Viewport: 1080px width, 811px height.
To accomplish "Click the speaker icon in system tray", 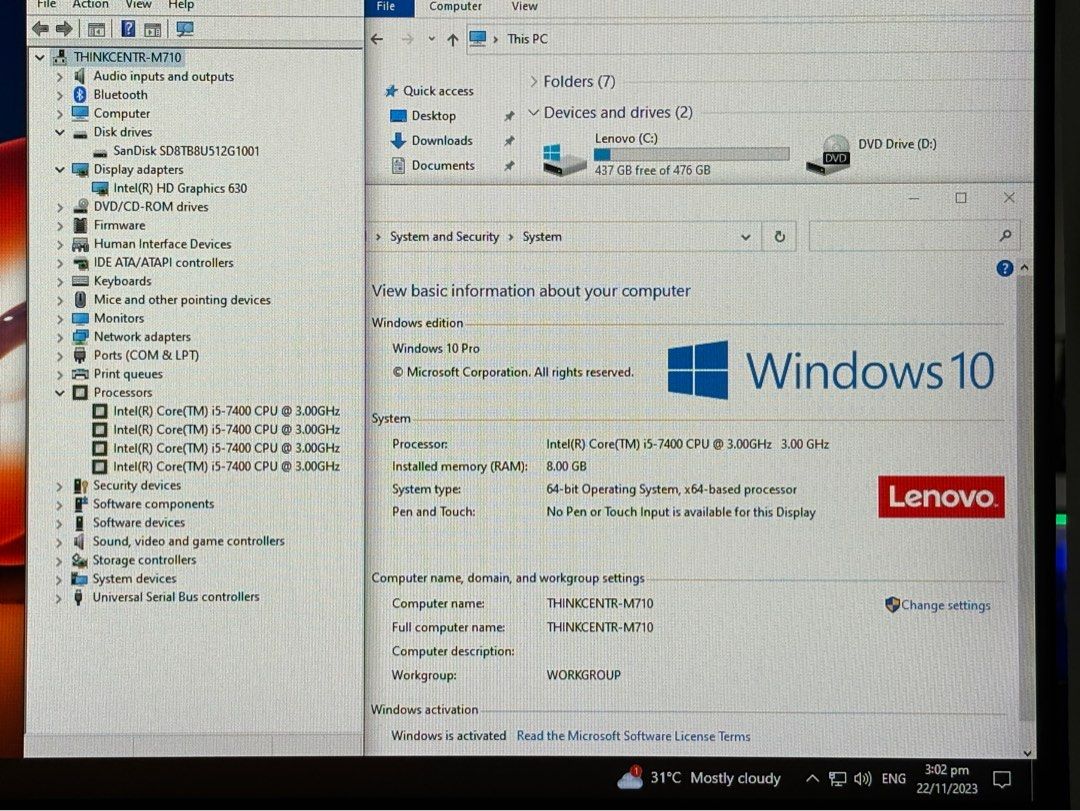I will pyautogui.click(x=862, y=778).
